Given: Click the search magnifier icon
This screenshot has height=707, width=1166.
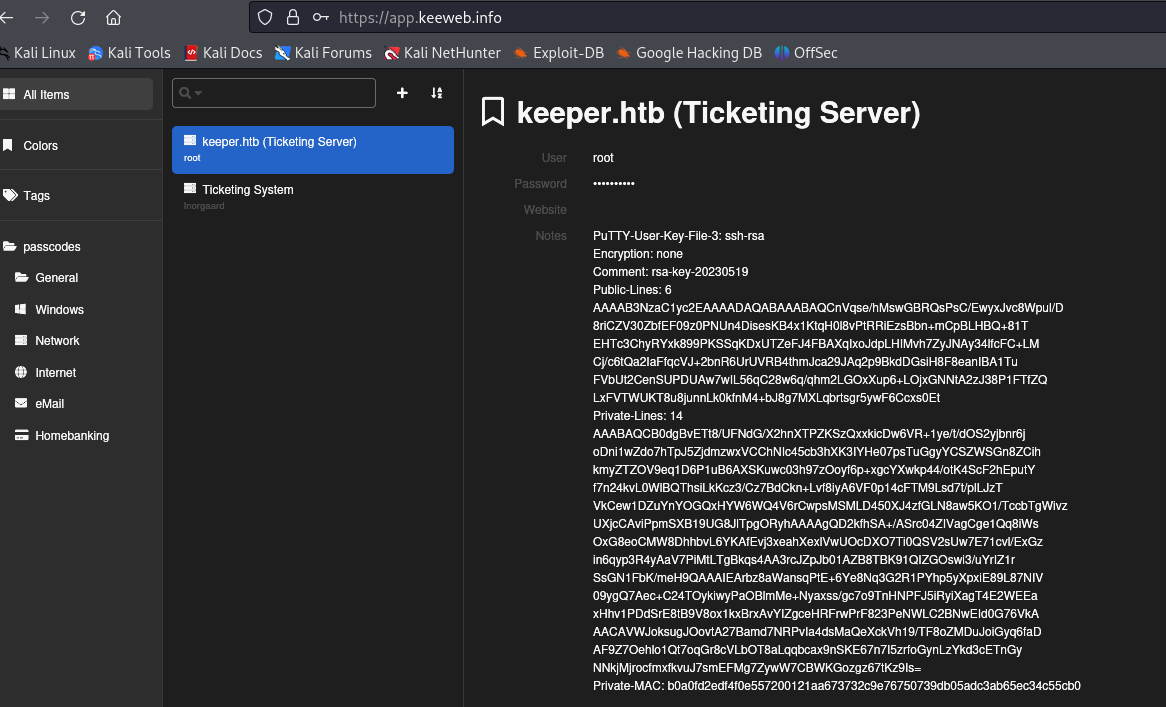Looking at the screenshot, I should tap(185, 93).
